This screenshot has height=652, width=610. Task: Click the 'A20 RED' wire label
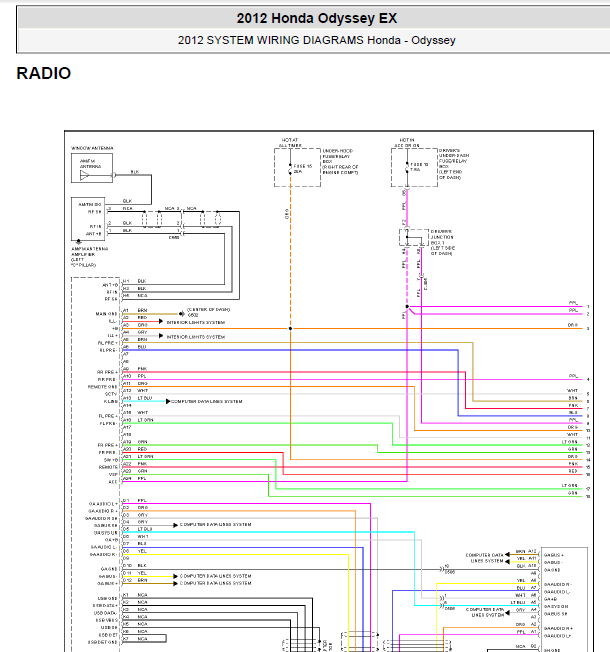[135, 449]
